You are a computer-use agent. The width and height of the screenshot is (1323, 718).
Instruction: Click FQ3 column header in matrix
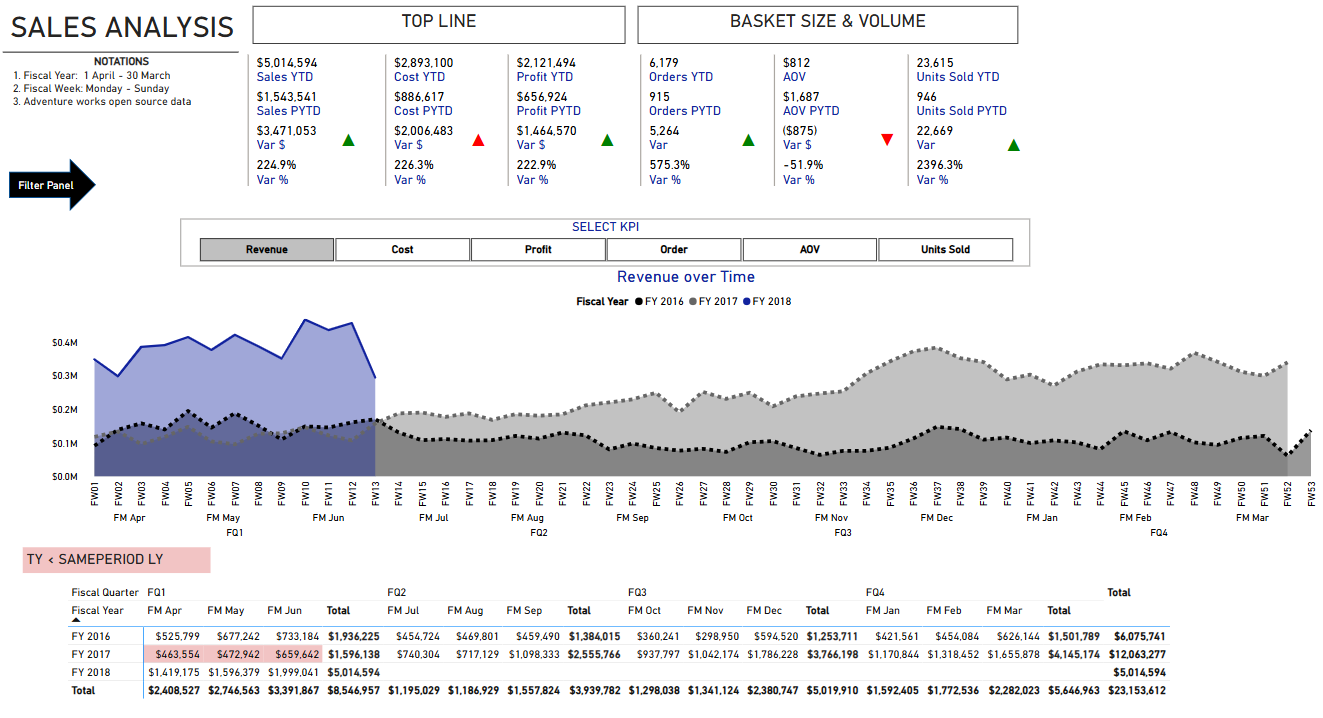(x=638, y=592)
